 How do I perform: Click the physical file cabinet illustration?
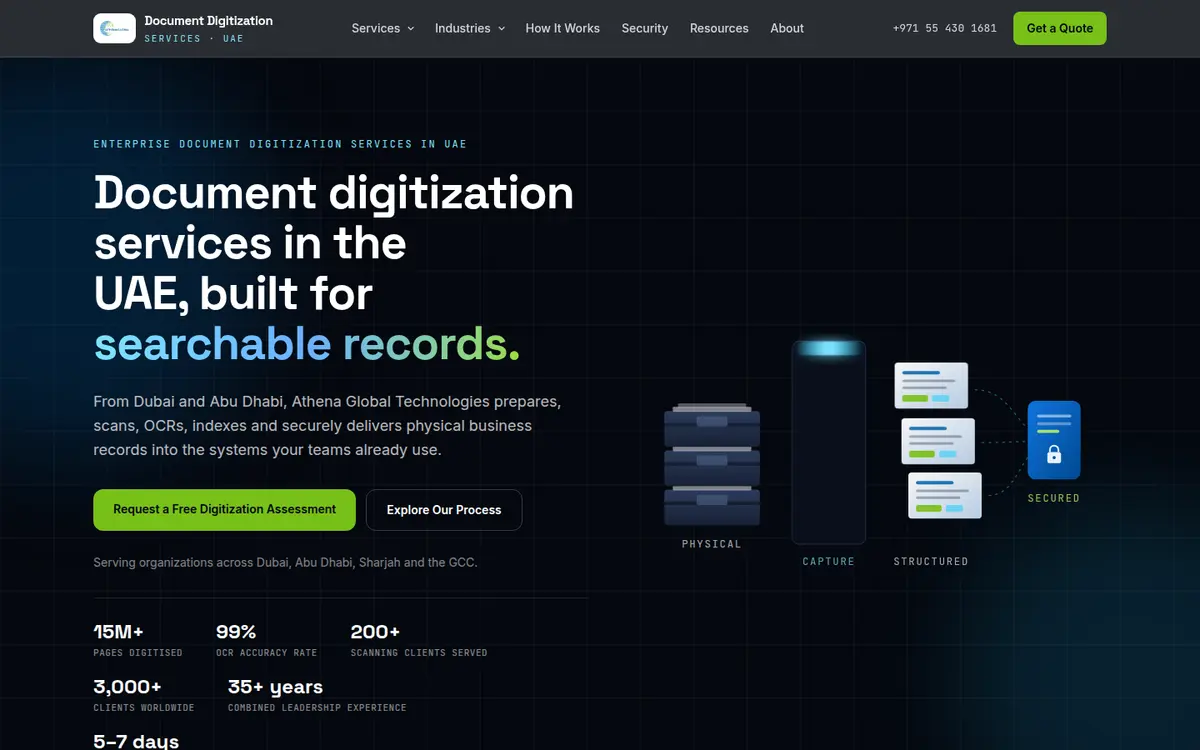(712, 463)
